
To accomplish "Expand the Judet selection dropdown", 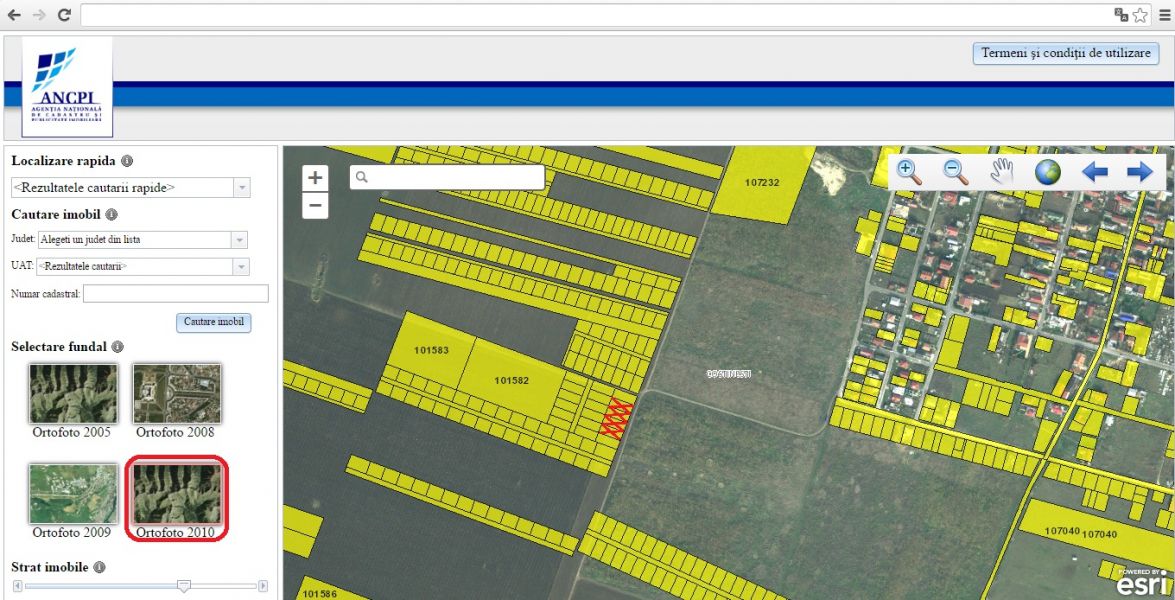I will point(238,240).
